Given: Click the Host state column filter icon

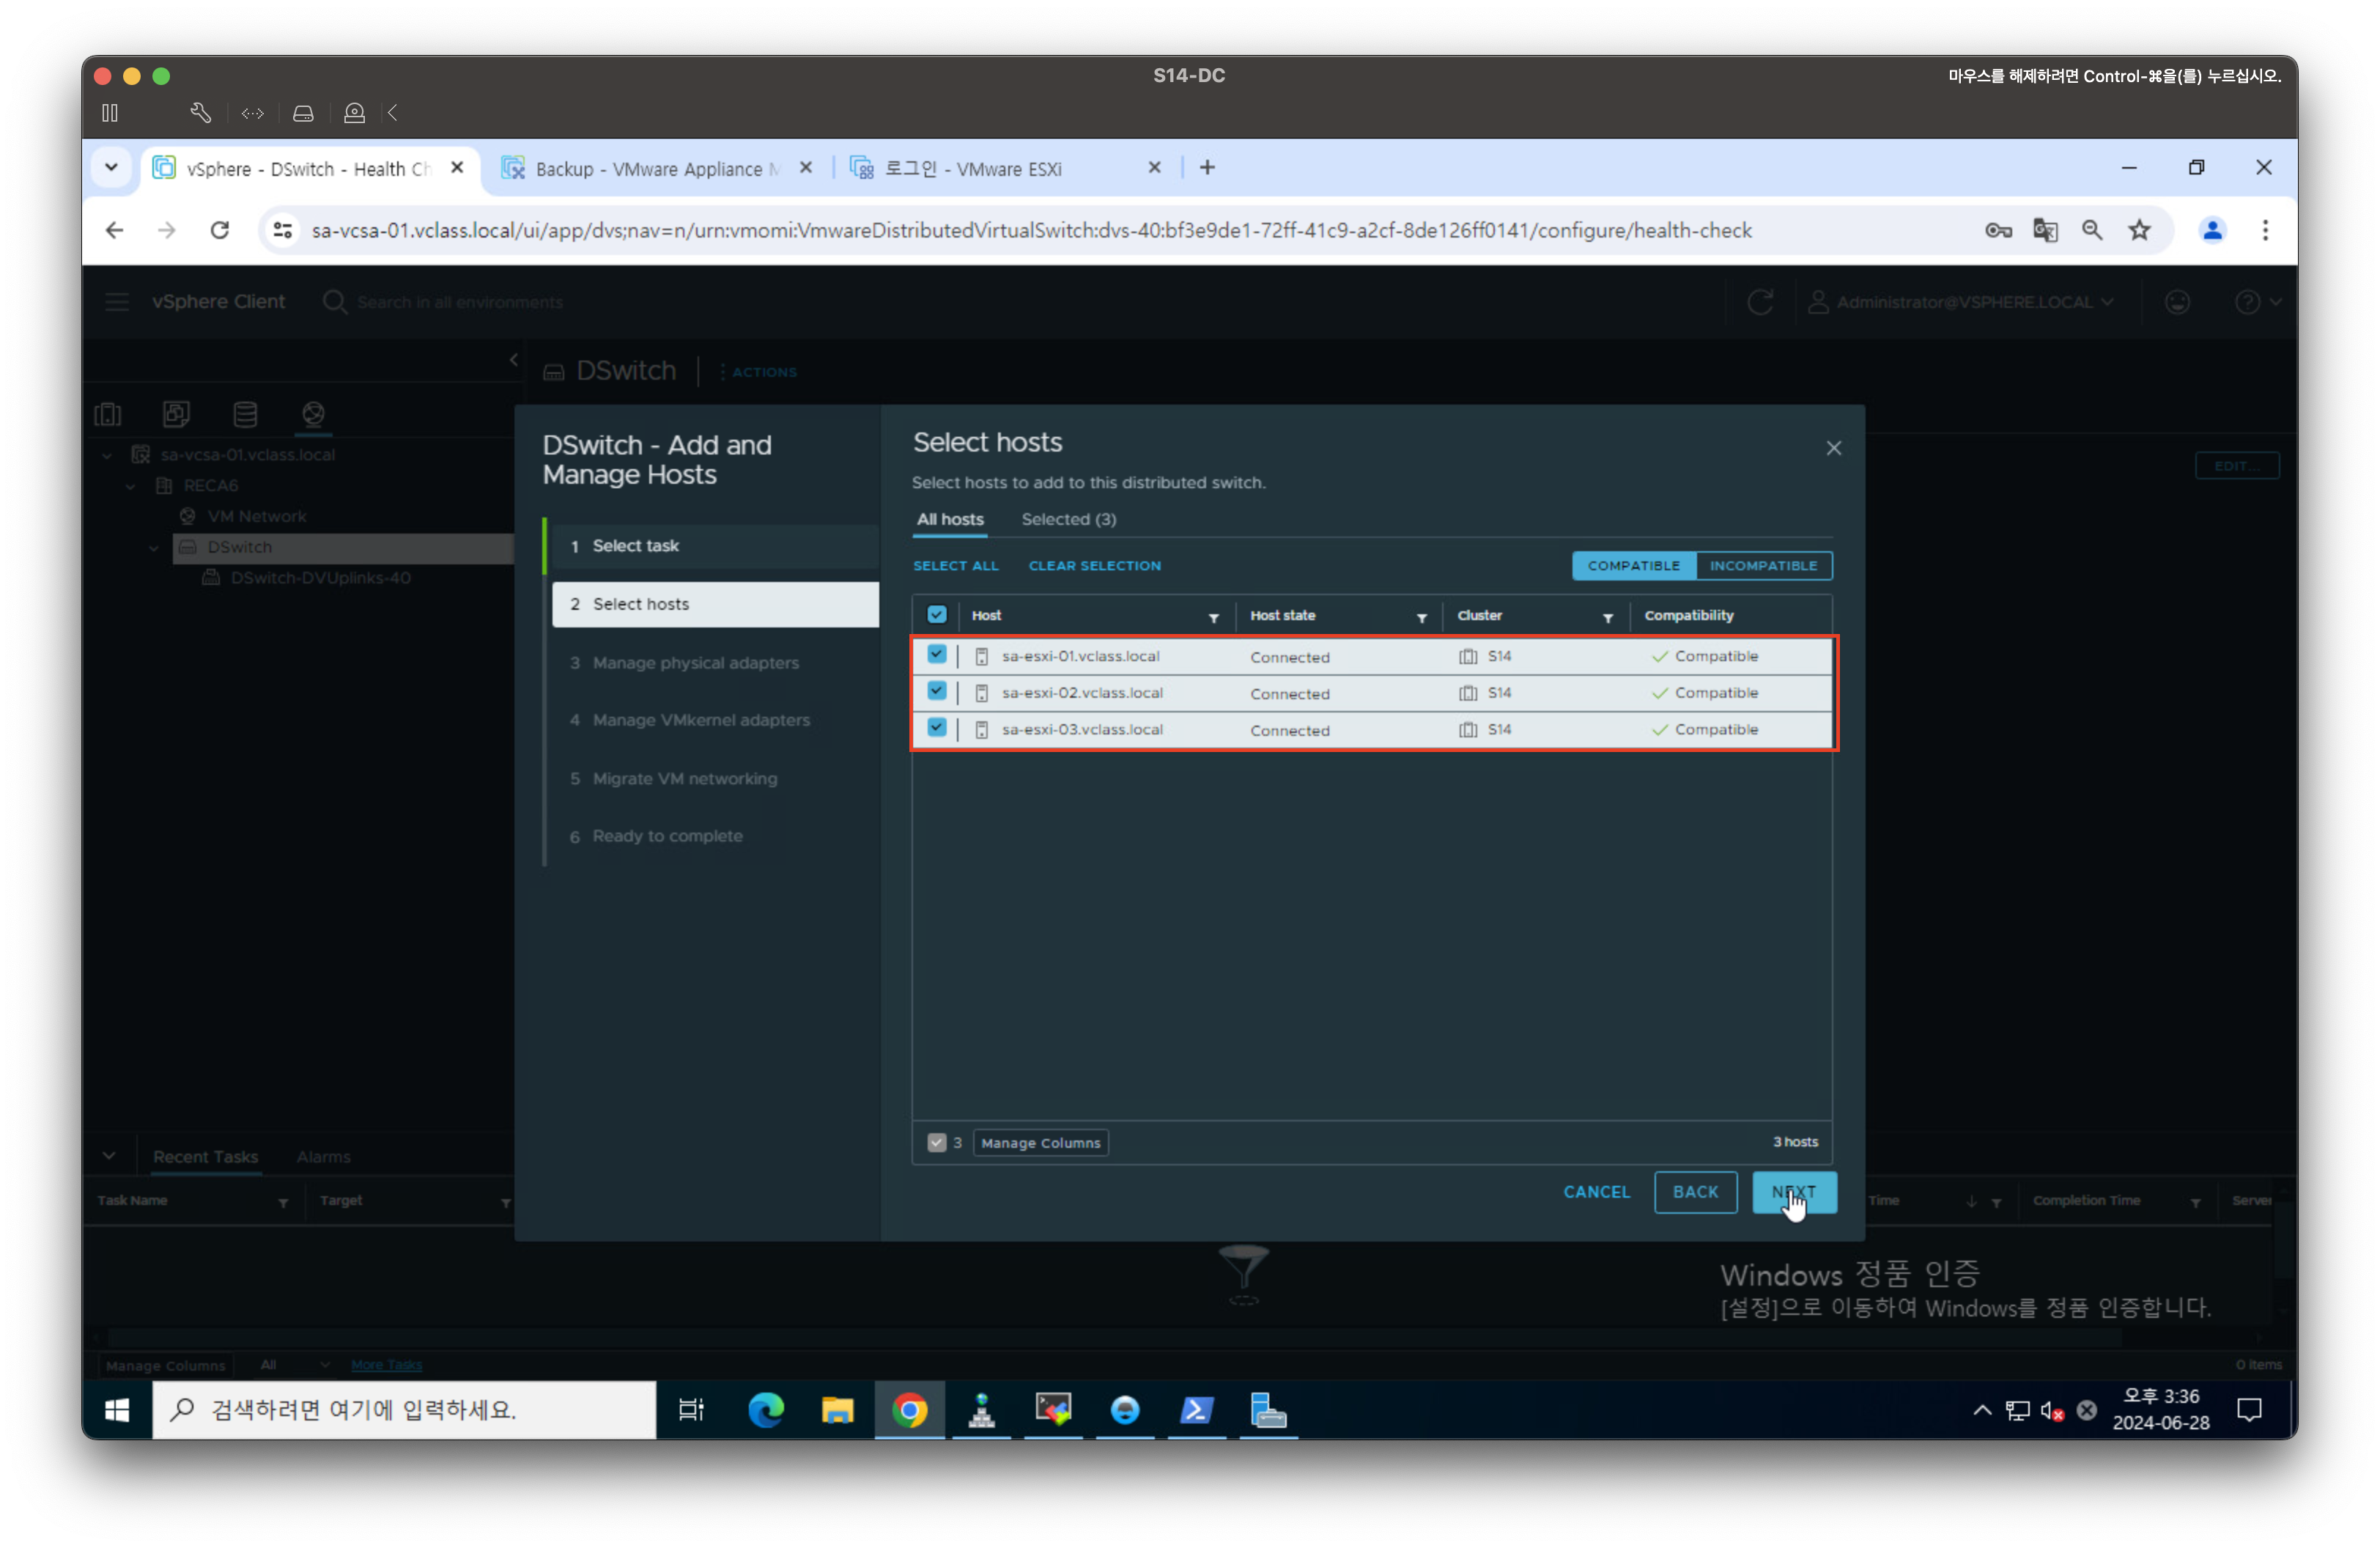Looking at the screenshot, I should pyautogui.click(x=1421, y=618).
